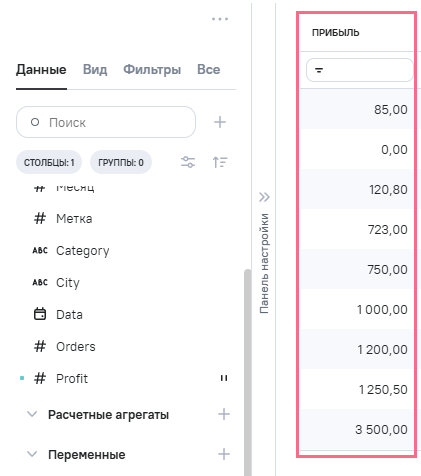Switch to the Фильтры tab
The height and width of the screenshot is (476, 421).
(152, 69)
